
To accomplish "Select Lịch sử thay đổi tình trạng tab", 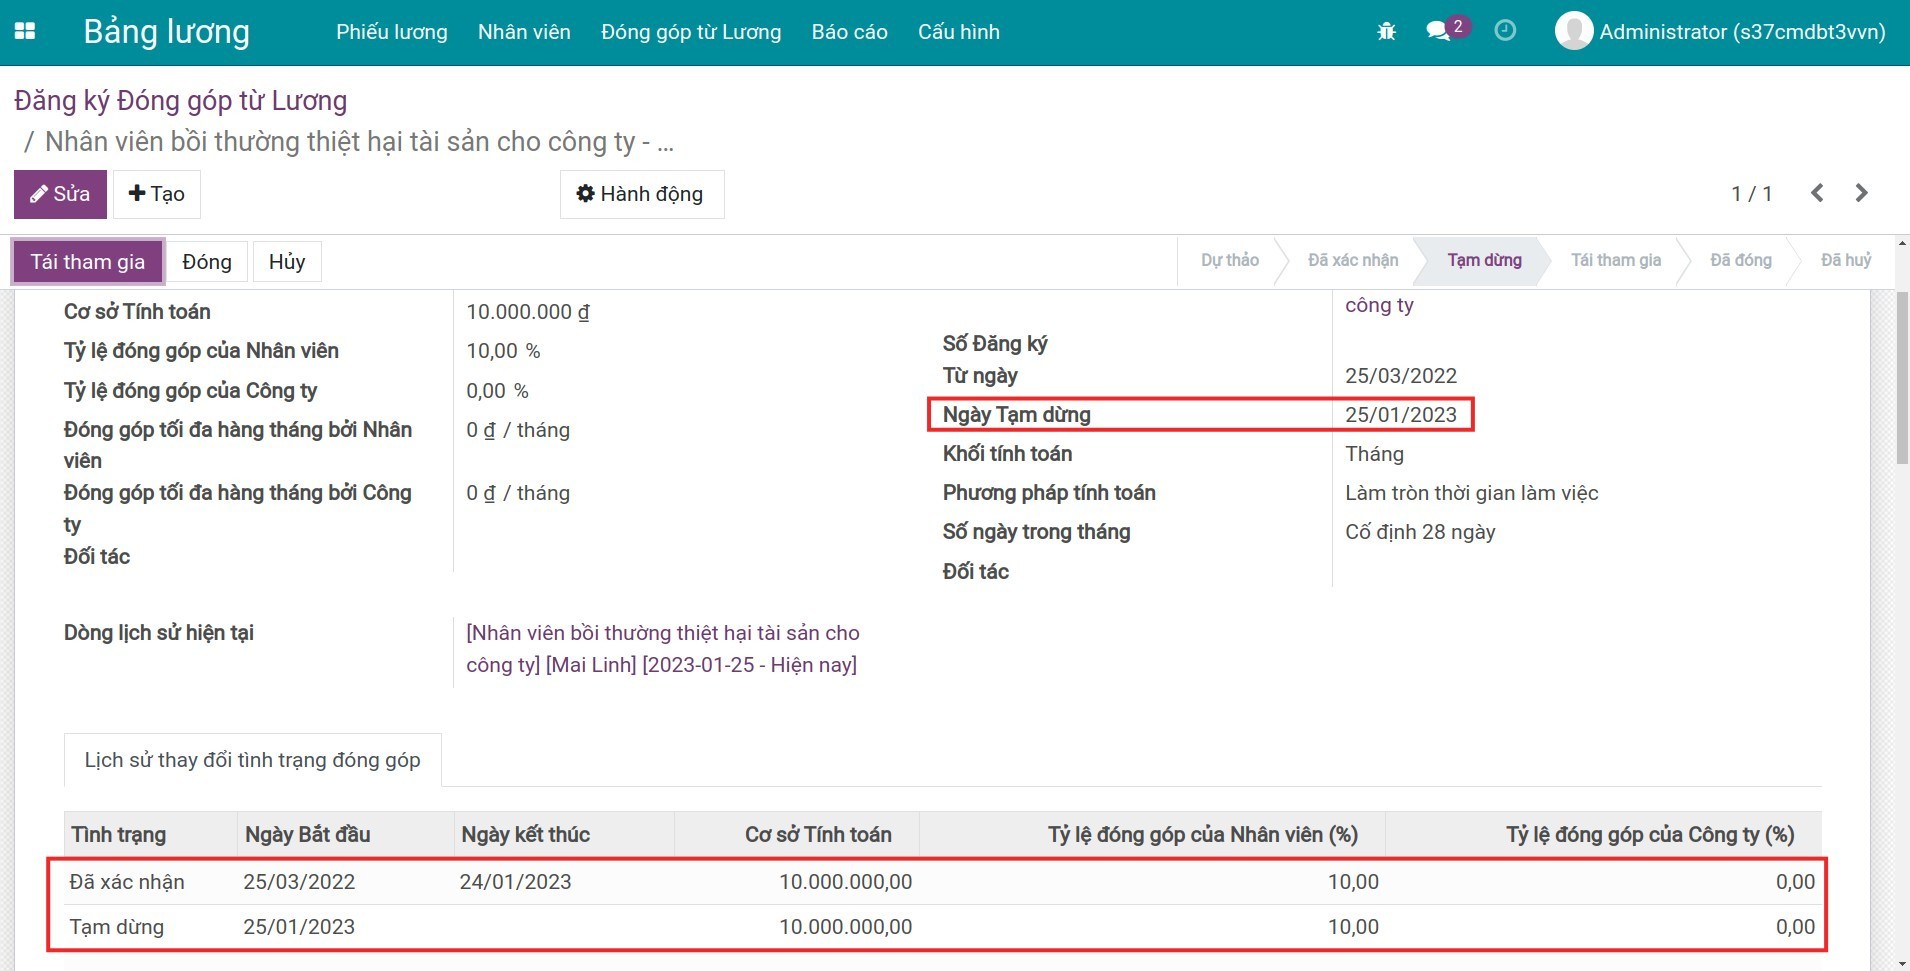I will 252,760.
